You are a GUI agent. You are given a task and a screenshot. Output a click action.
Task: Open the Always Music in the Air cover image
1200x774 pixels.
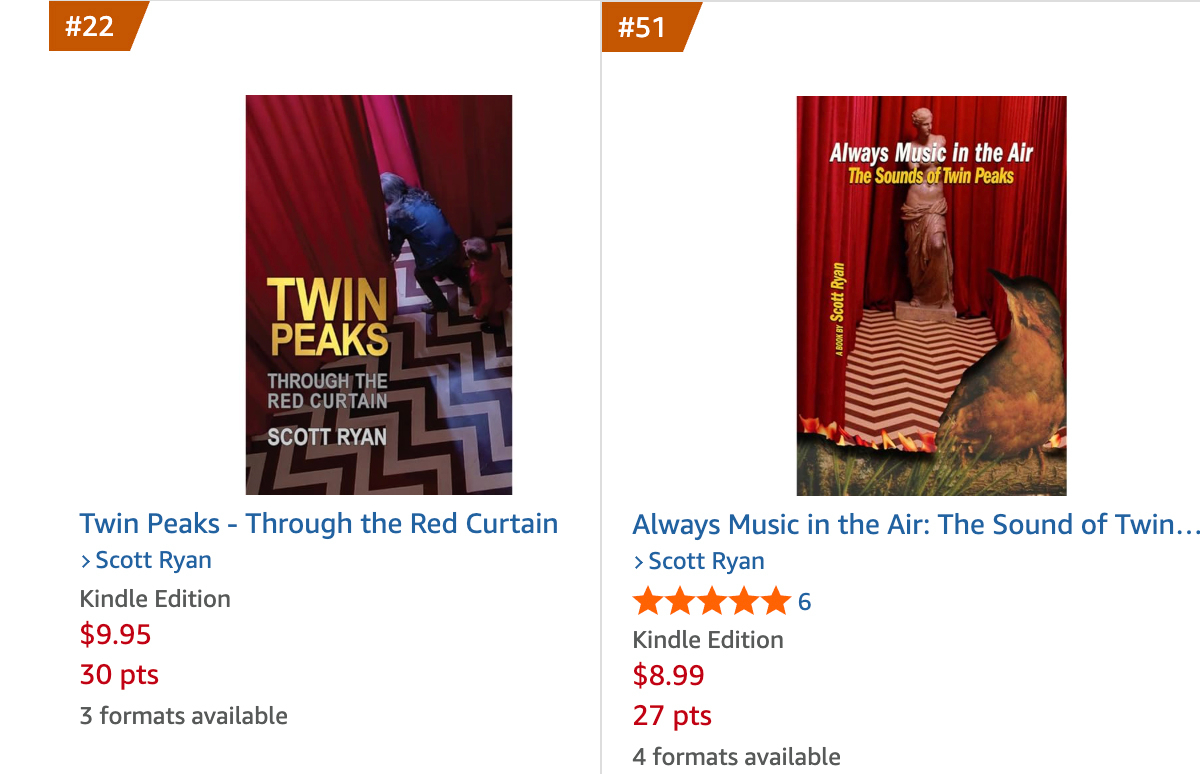(x=931, y=296)
